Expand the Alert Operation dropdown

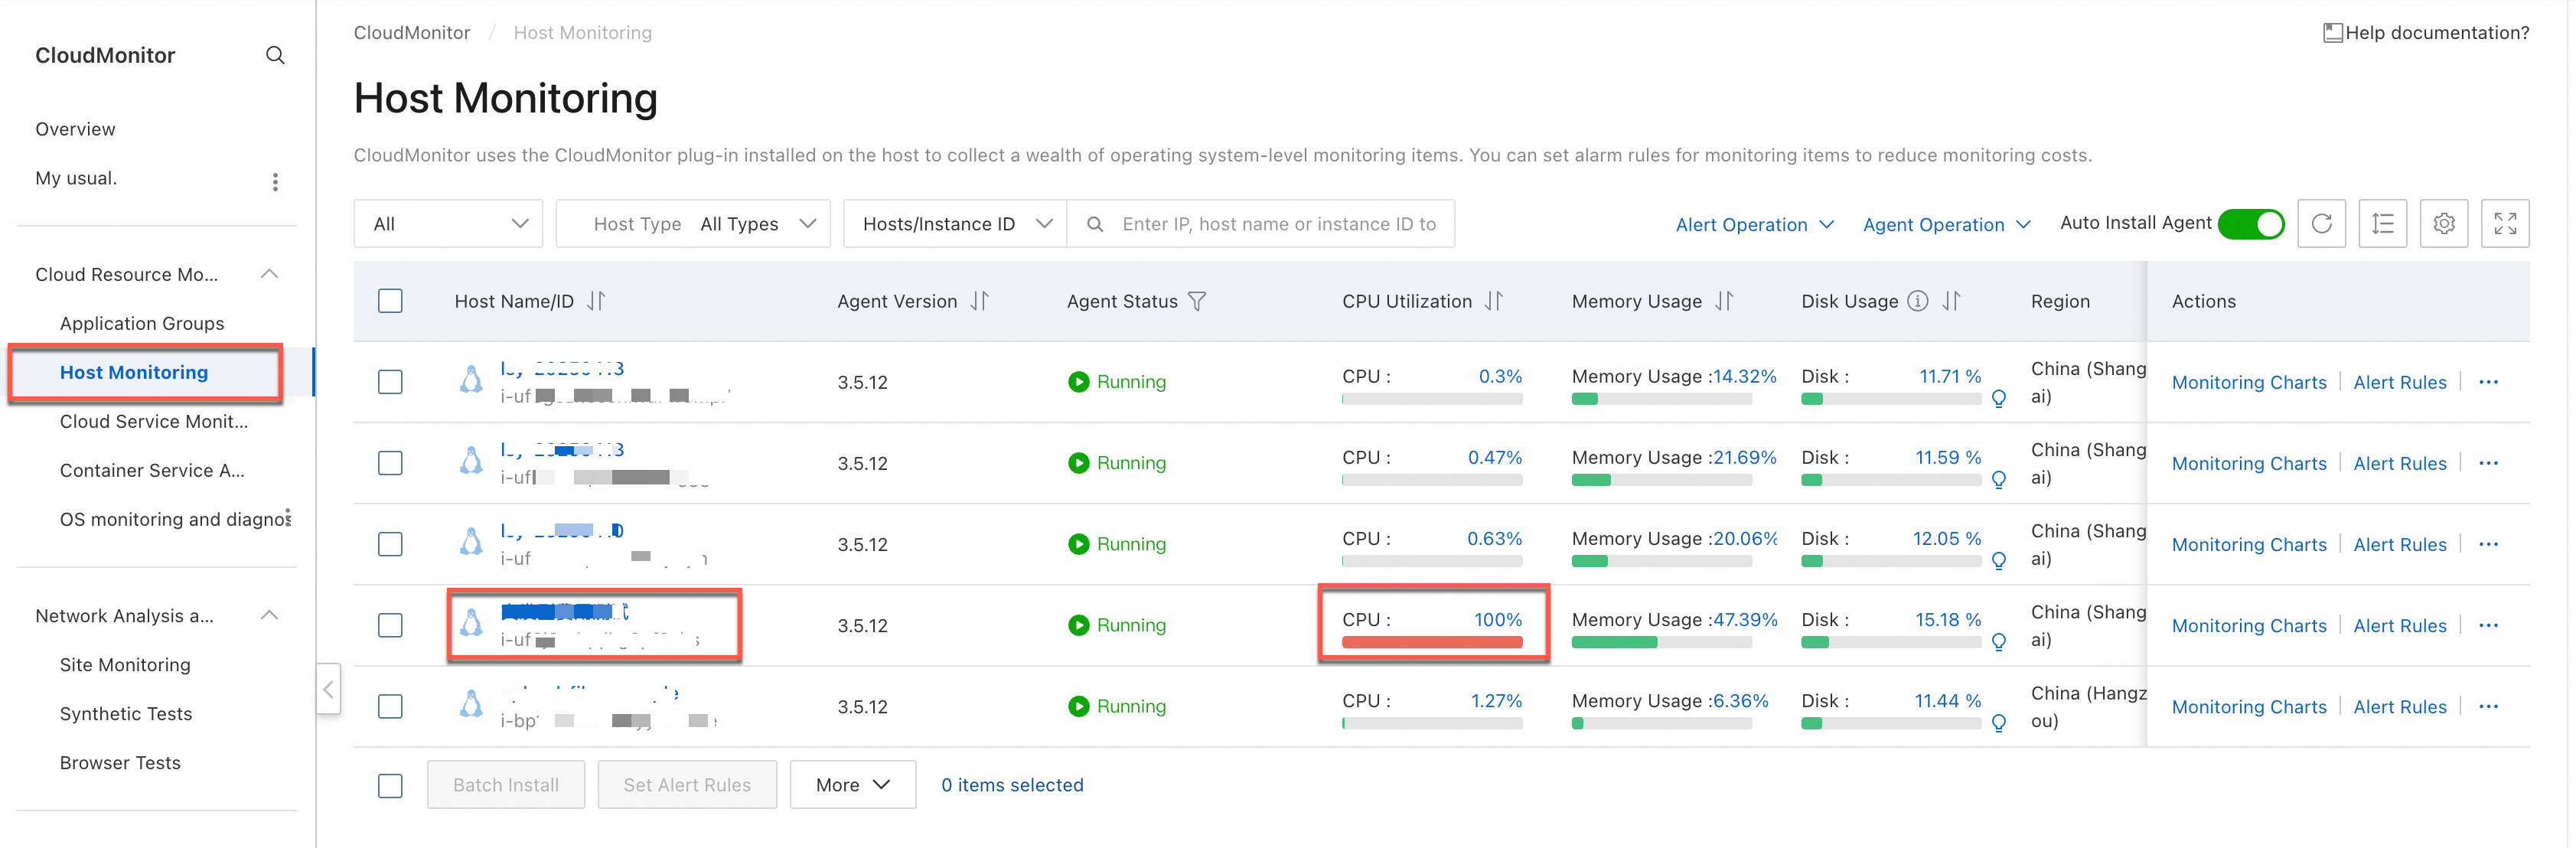click(1754, 225)
